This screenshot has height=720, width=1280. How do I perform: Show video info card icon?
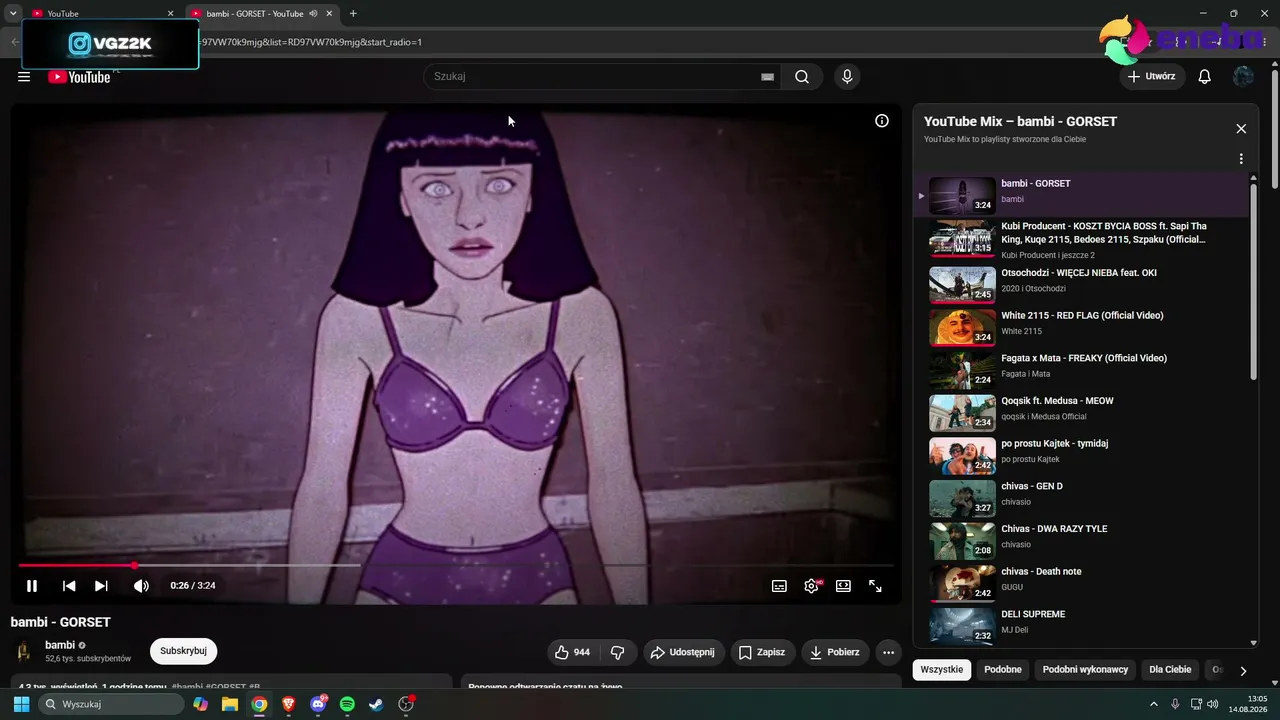pyautogui.click(x=882, y=121)
